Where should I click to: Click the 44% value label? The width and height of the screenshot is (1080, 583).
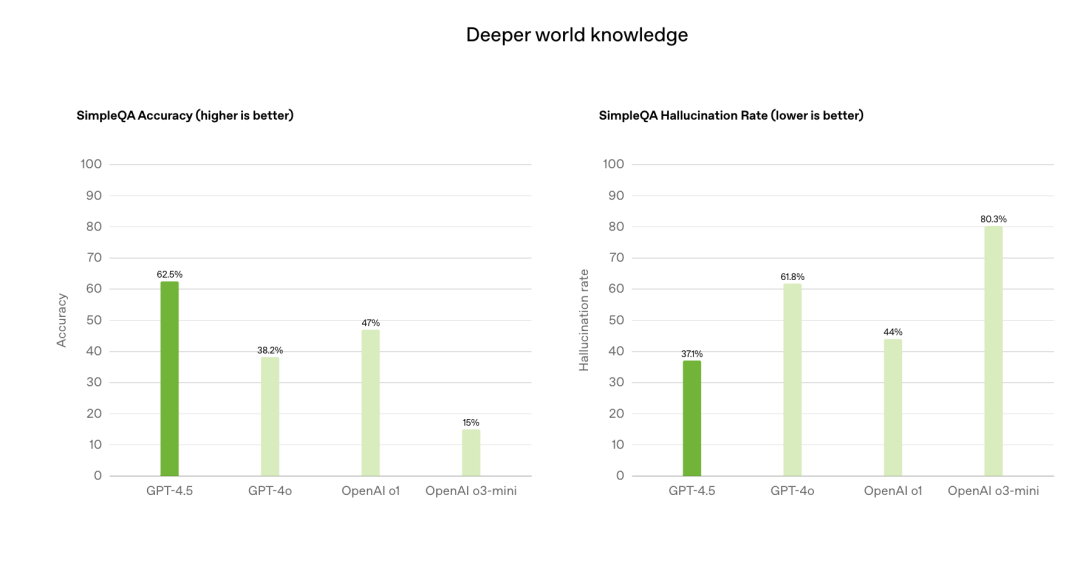point(893,331)
